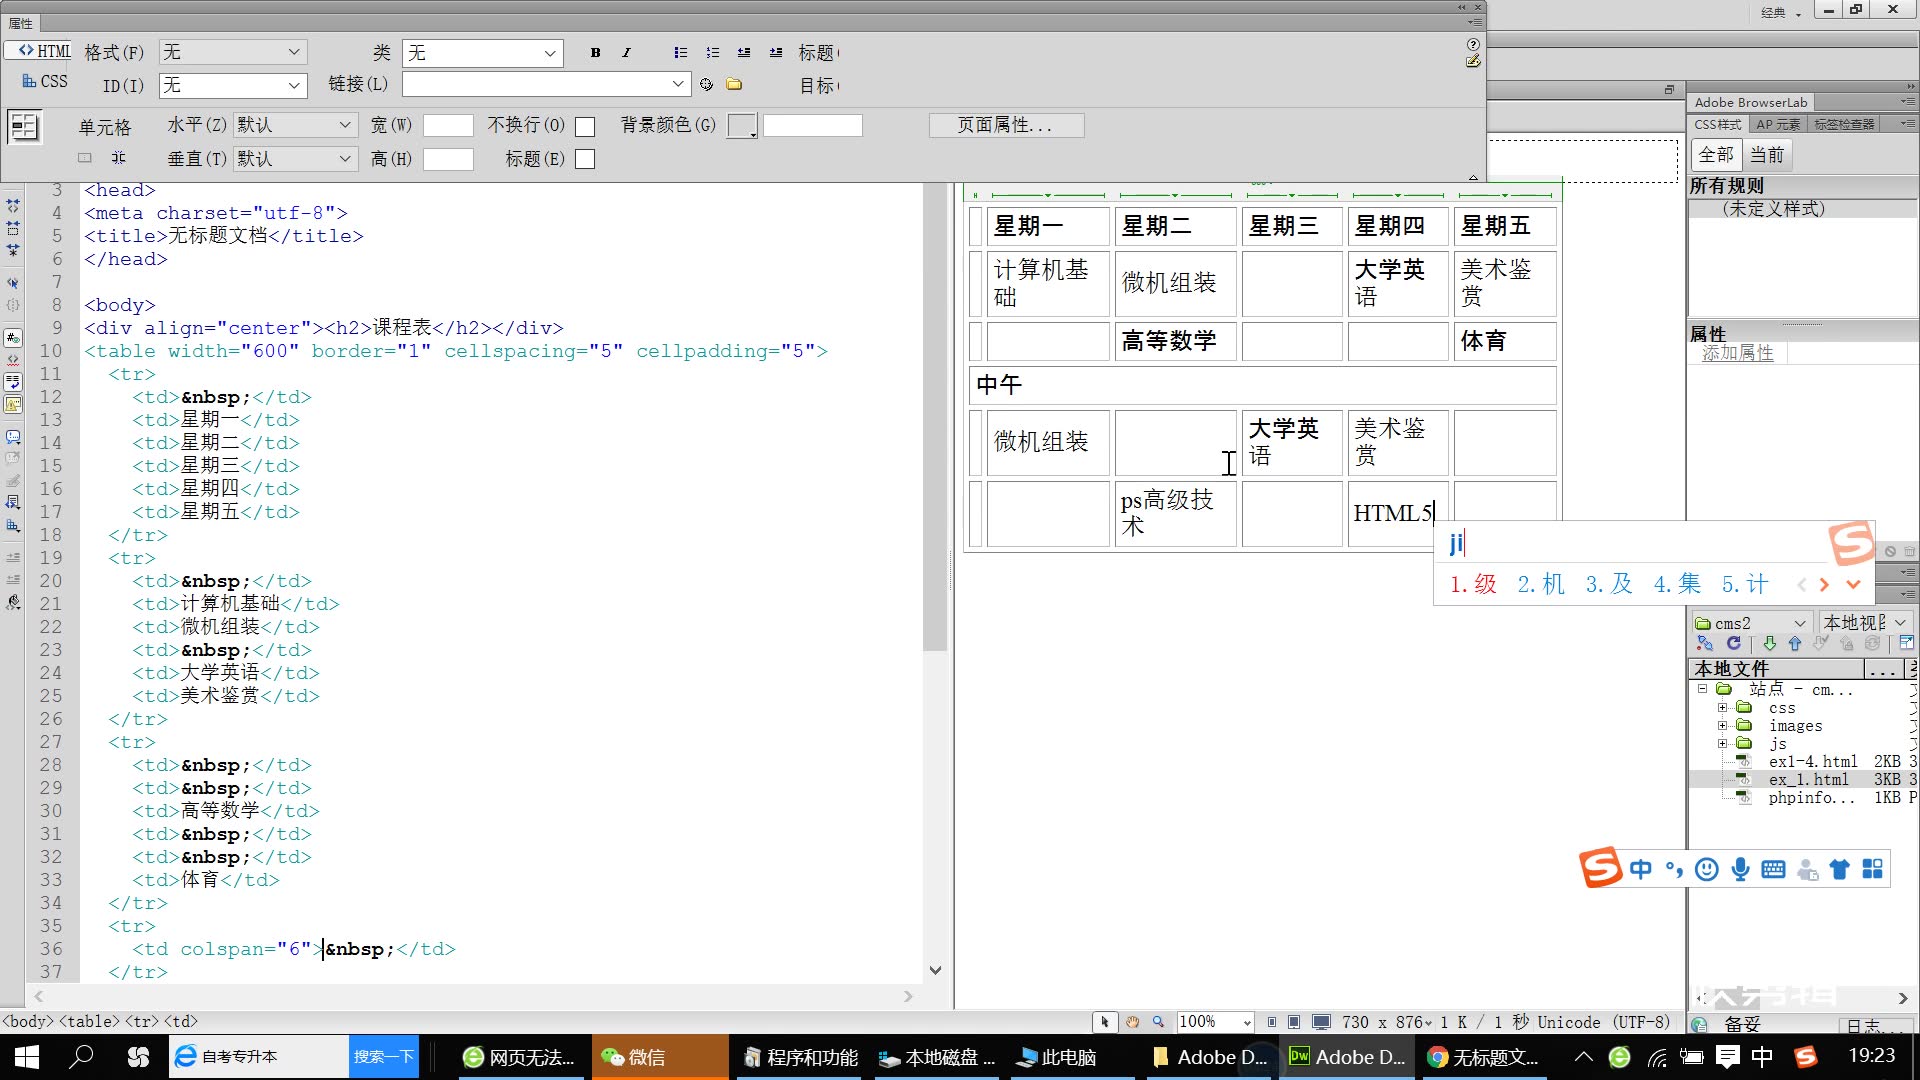Open Windows Start menu

click(x=27, y=1057)
